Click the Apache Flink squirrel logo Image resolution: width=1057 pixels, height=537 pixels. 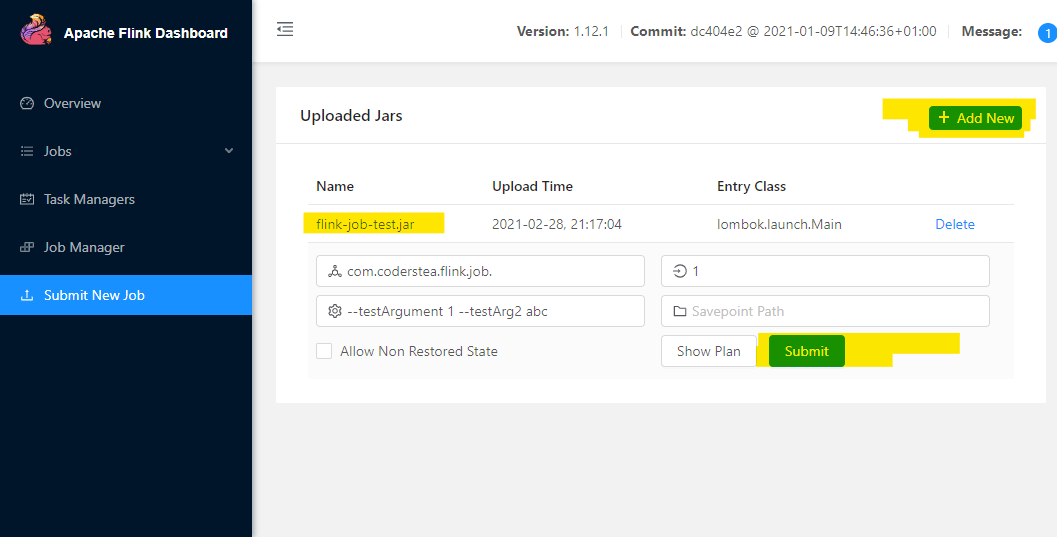(36, 31)
